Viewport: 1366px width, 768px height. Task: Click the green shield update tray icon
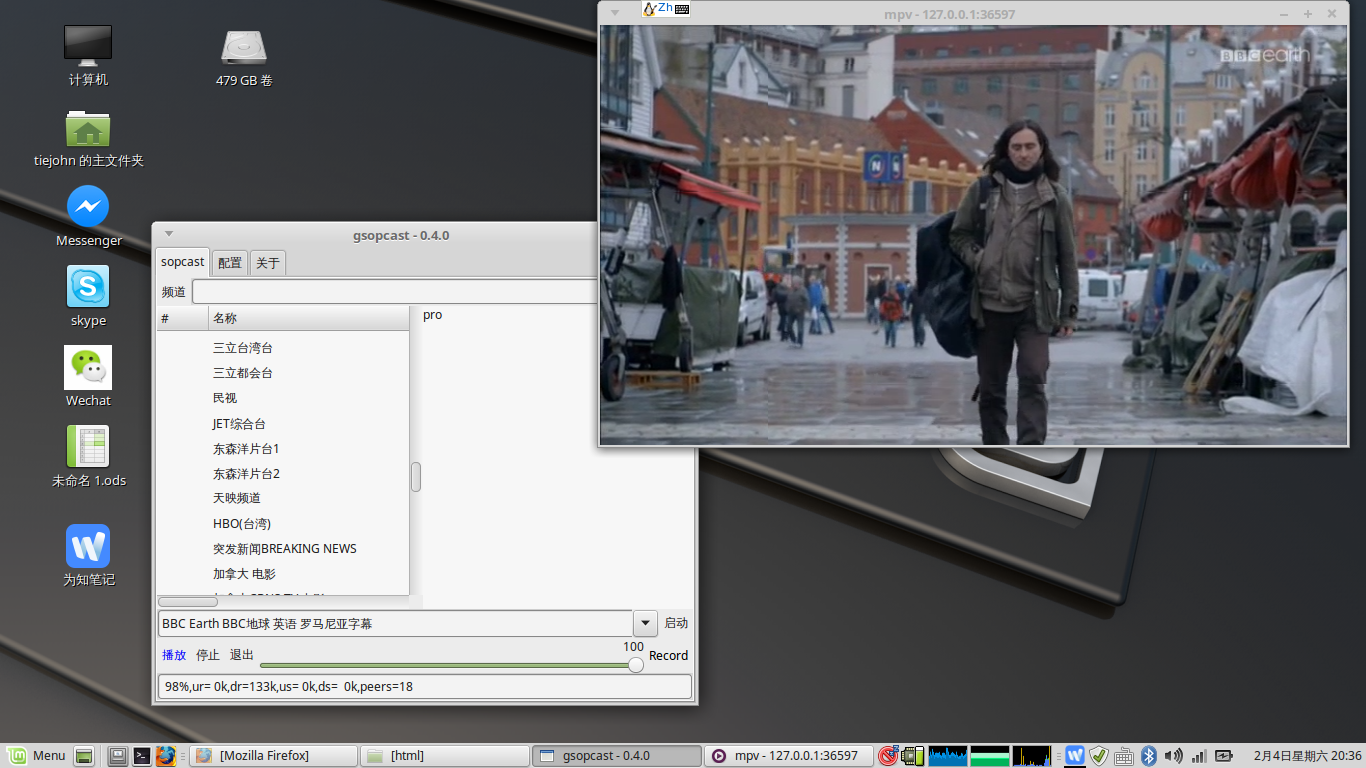click(x=1099, y=756)
